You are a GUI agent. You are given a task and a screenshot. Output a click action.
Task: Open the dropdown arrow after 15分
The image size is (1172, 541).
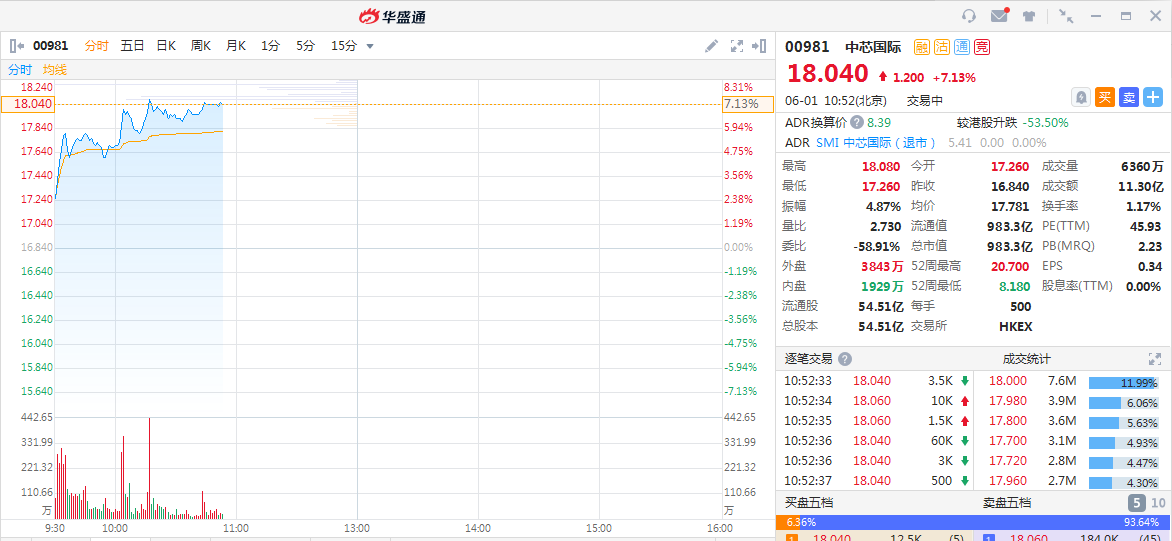point(370,46)
